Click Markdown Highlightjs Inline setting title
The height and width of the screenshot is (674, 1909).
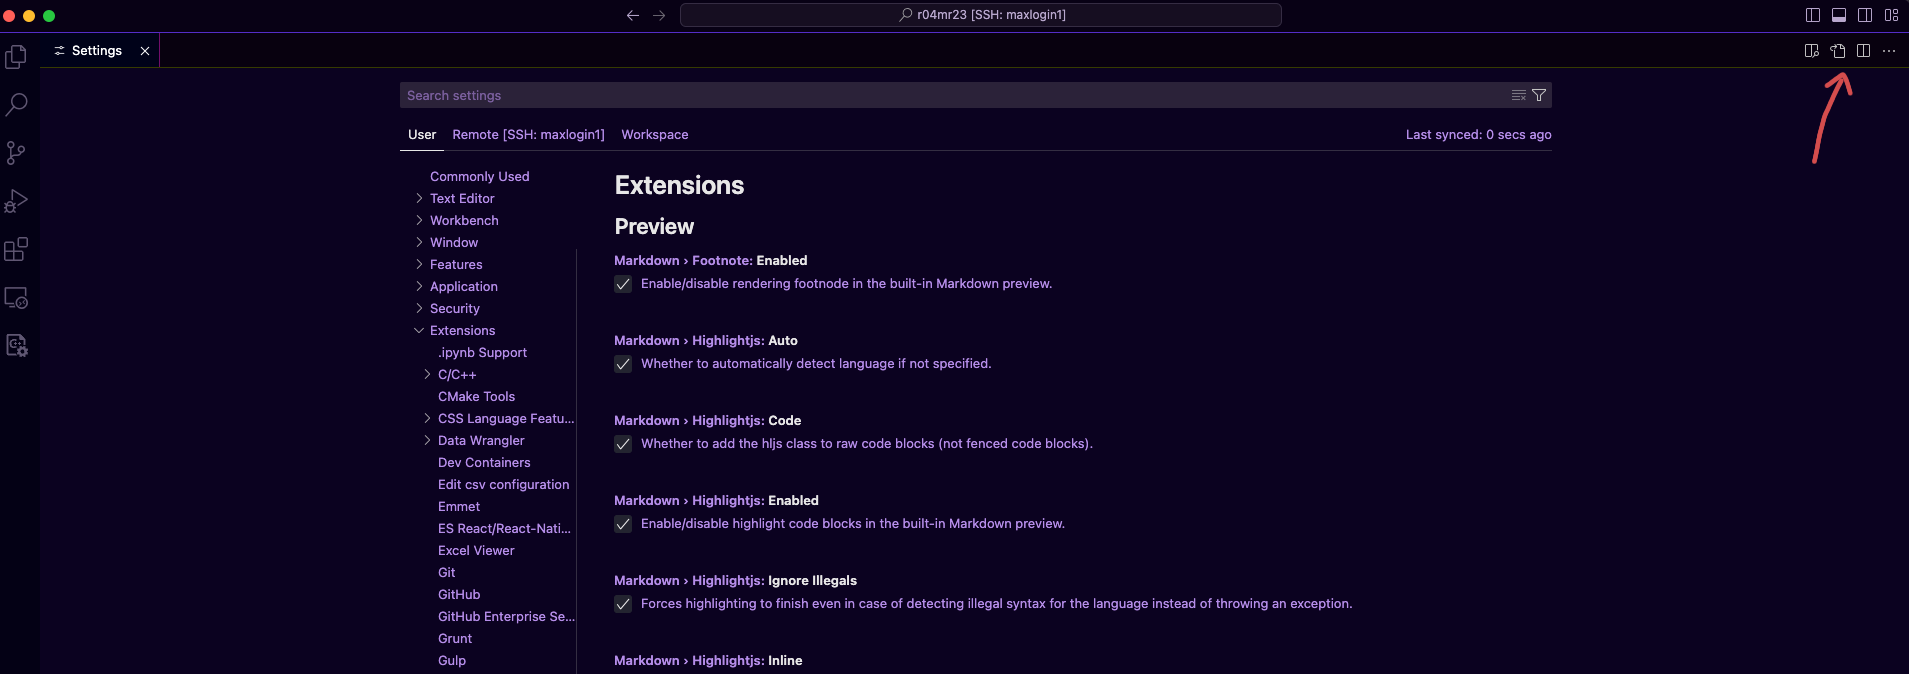tap(708, 660)
